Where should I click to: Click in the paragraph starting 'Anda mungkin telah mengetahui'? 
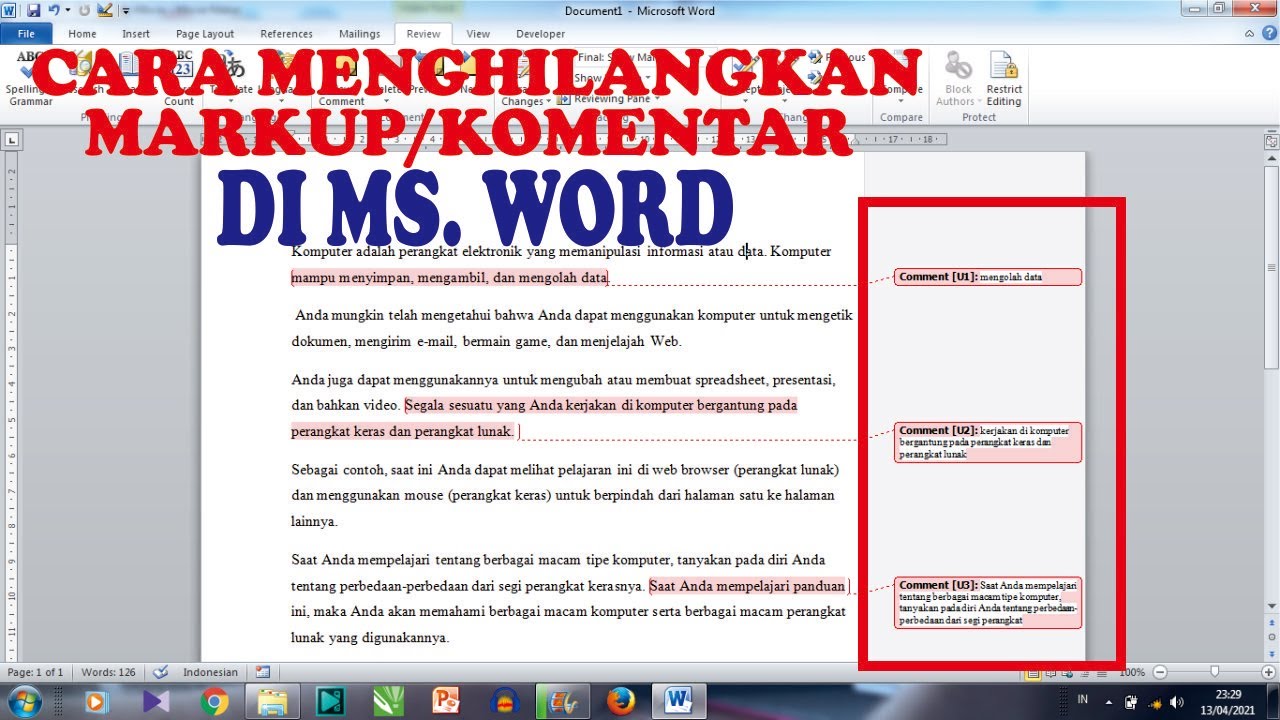tap(572, 328)
